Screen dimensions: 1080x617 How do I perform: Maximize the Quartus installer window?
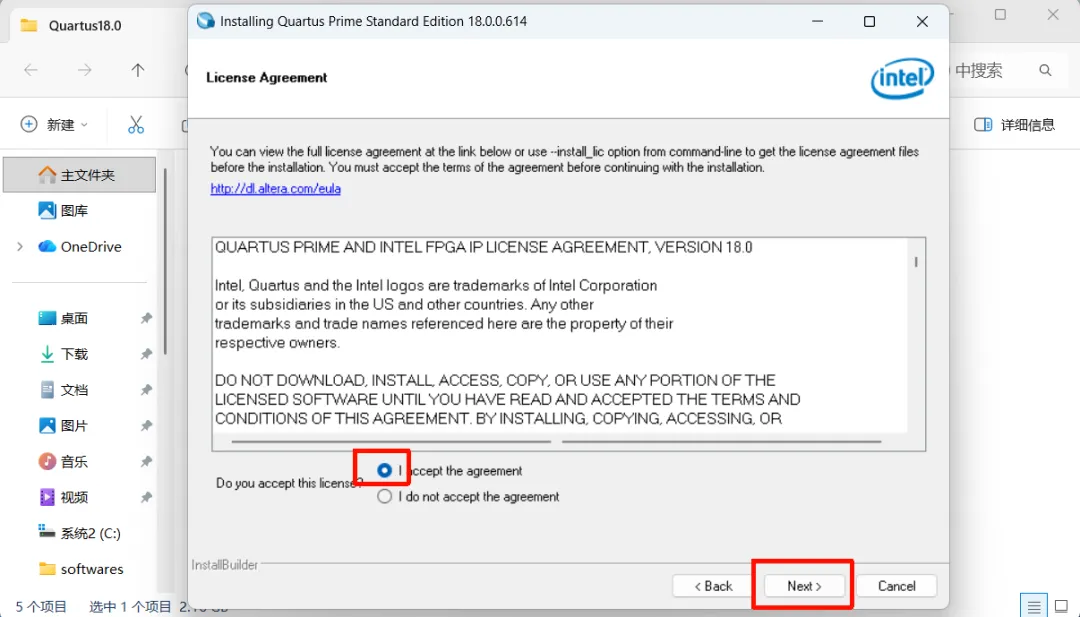[869, 21]
